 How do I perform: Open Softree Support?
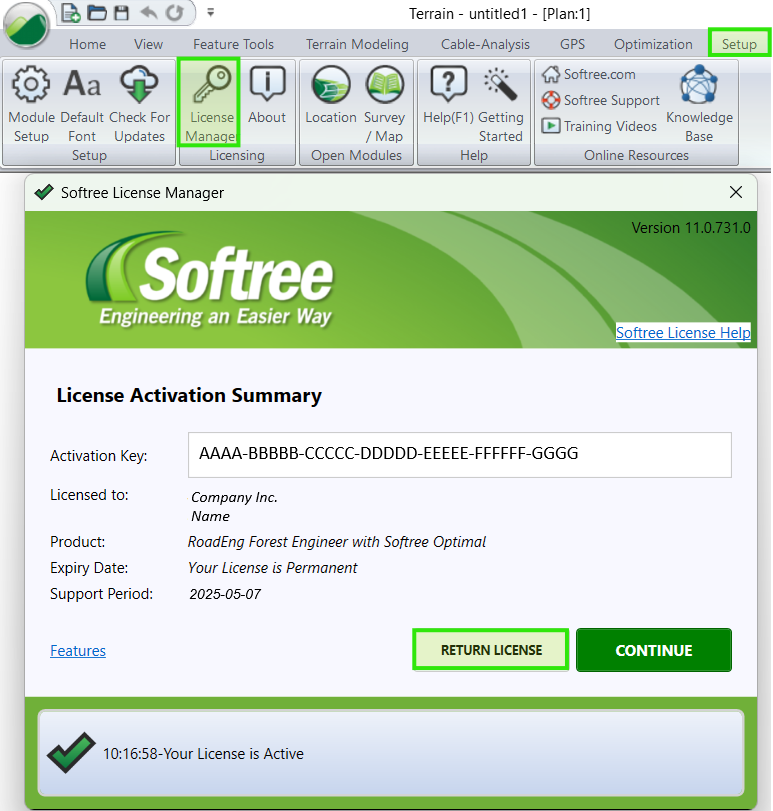(x=601, y=100)
